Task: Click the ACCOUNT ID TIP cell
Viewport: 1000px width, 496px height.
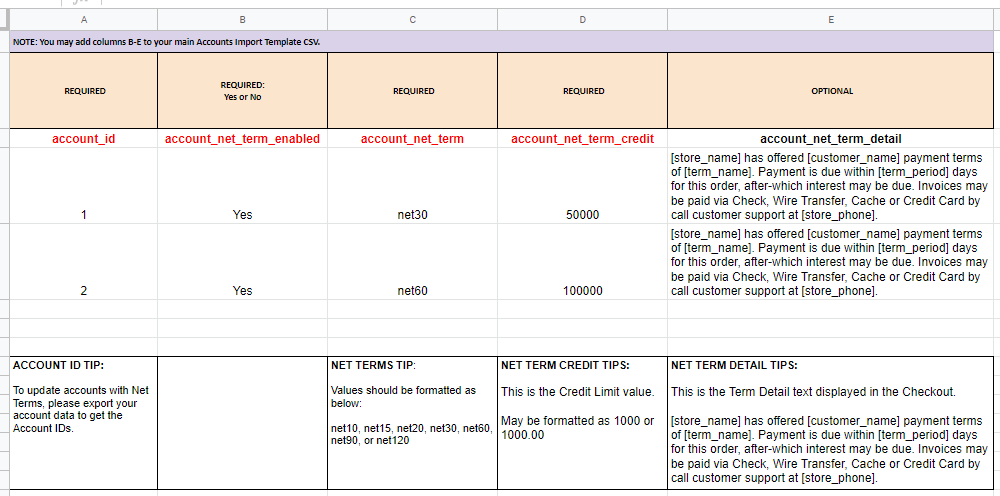Action: tap(84, 423)
